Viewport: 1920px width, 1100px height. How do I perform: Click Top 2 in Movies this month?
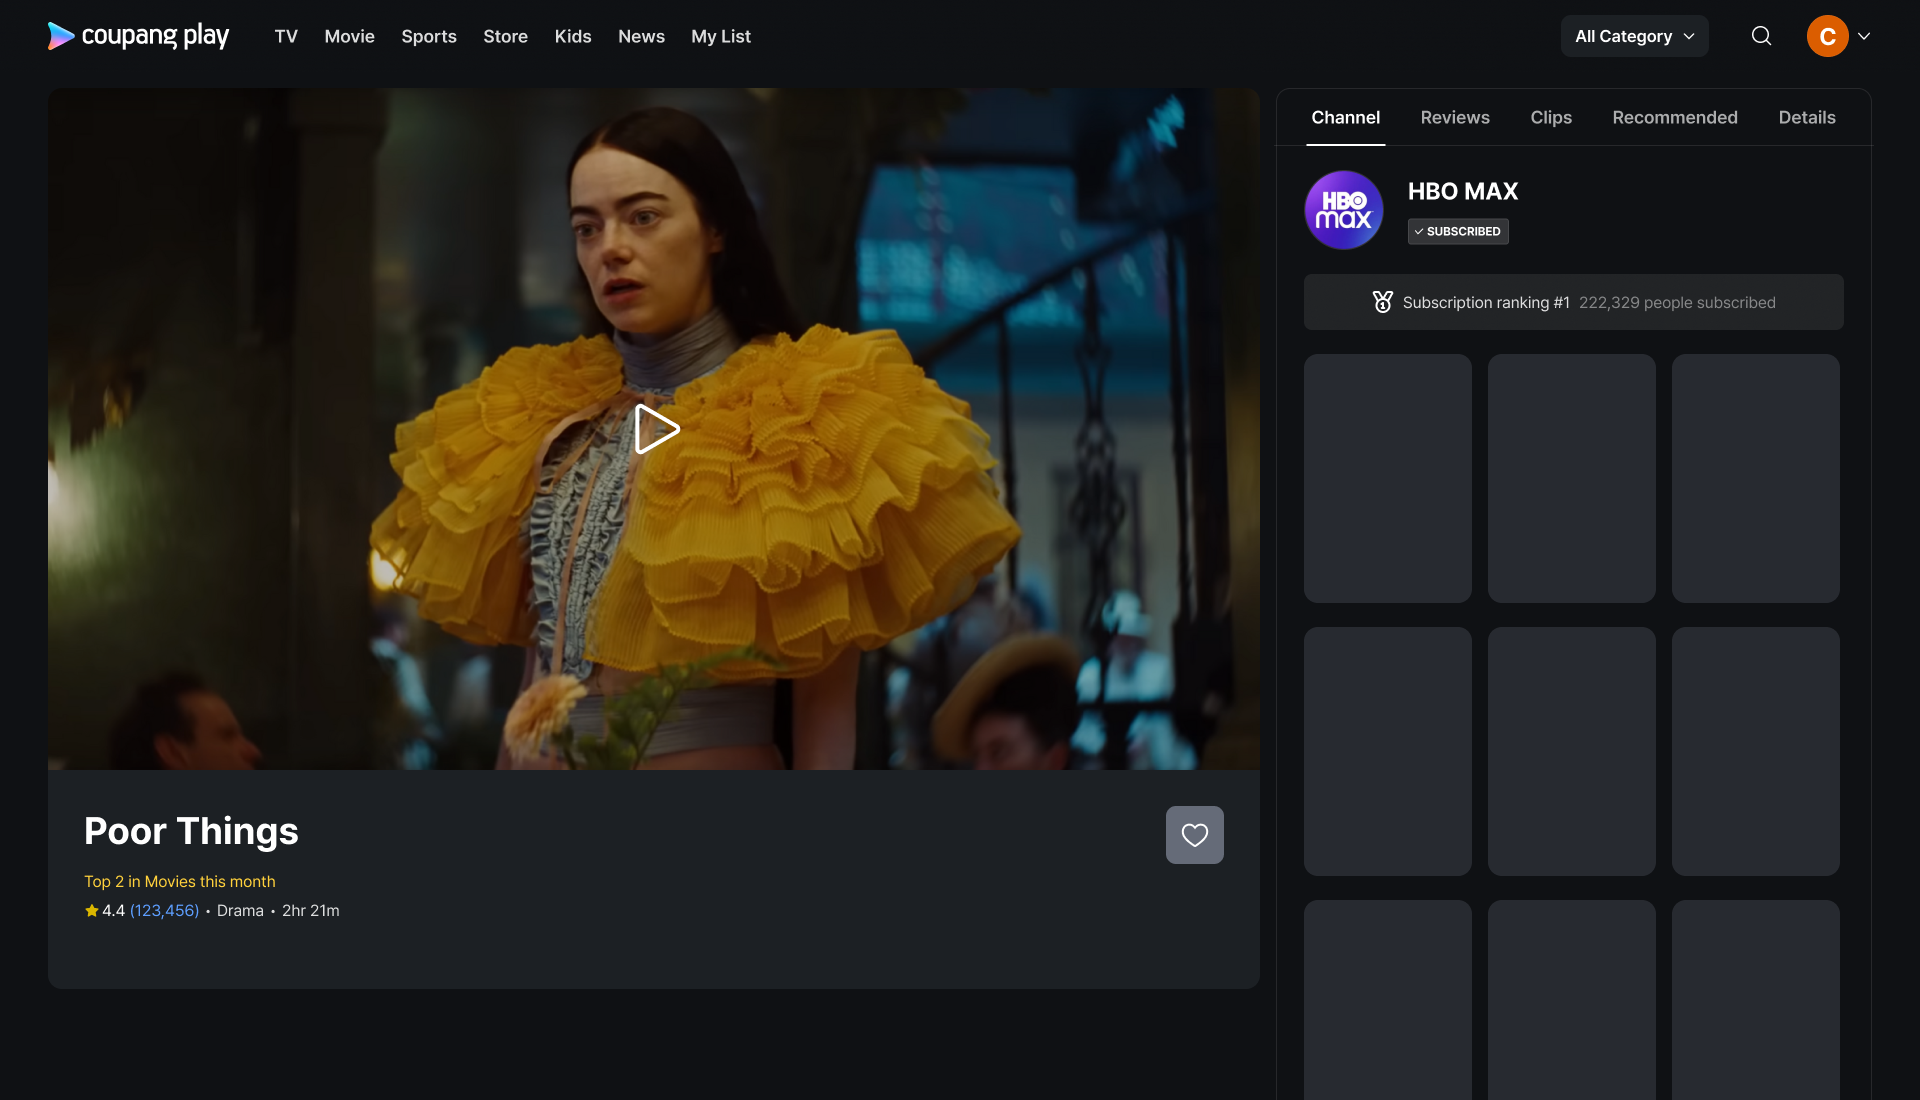coord(179,881)
